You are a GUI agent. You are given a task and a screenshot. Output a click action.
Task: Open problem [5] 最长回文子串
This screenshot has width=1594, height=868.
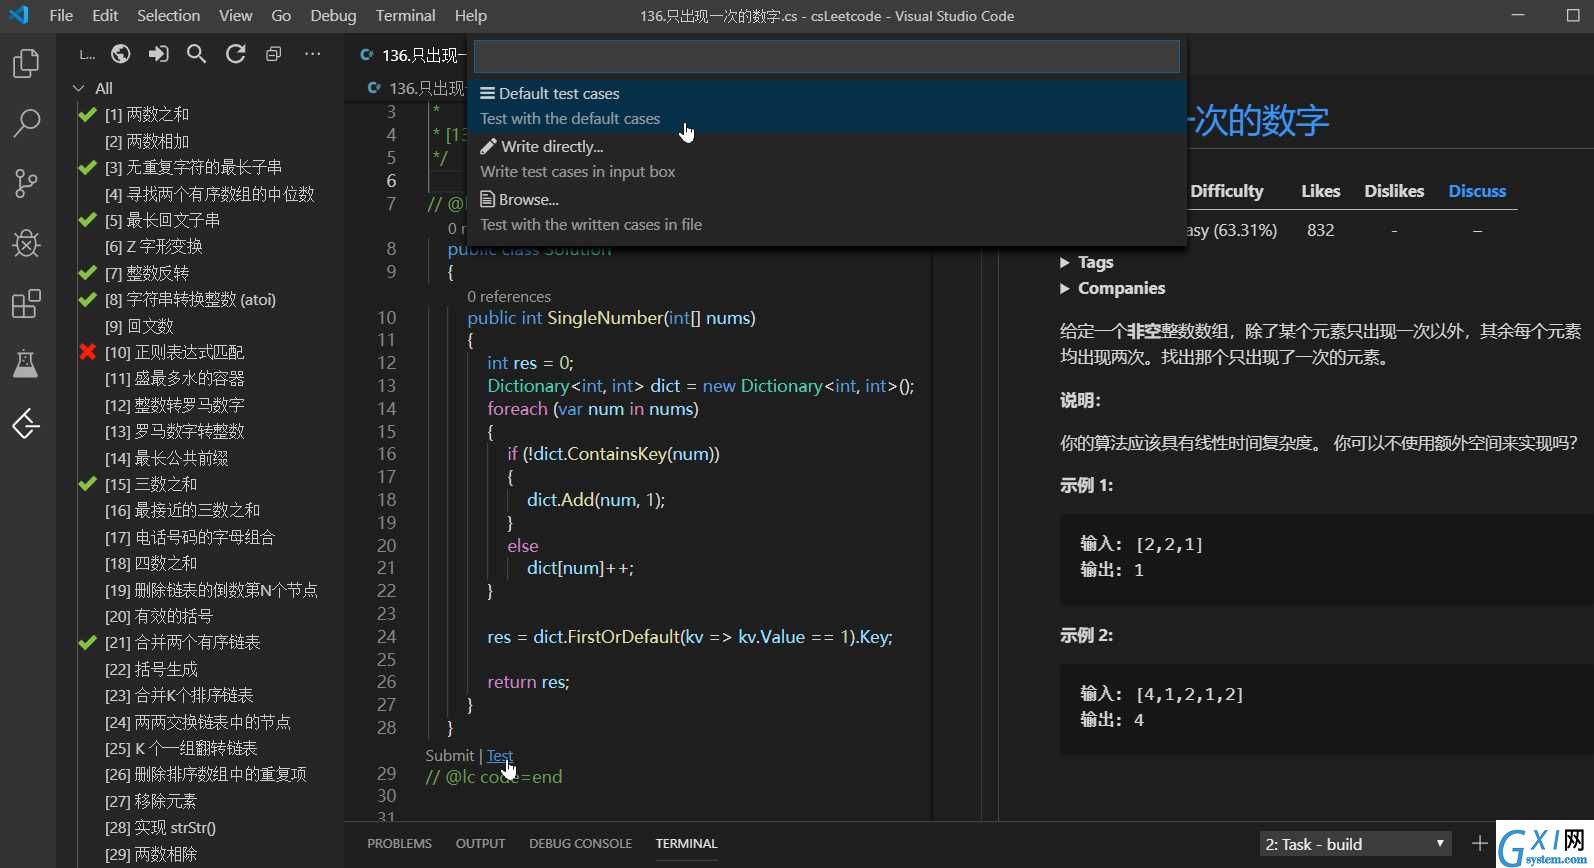(162, 220)
